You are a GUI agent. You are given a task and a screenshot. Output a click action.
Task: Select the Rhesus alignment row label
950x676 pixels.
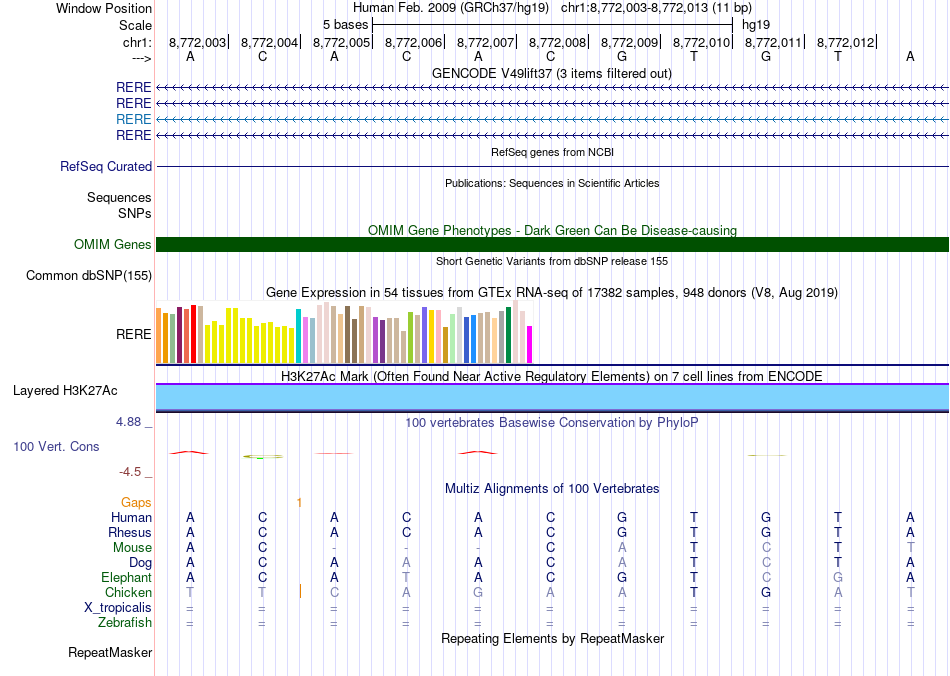130,532
